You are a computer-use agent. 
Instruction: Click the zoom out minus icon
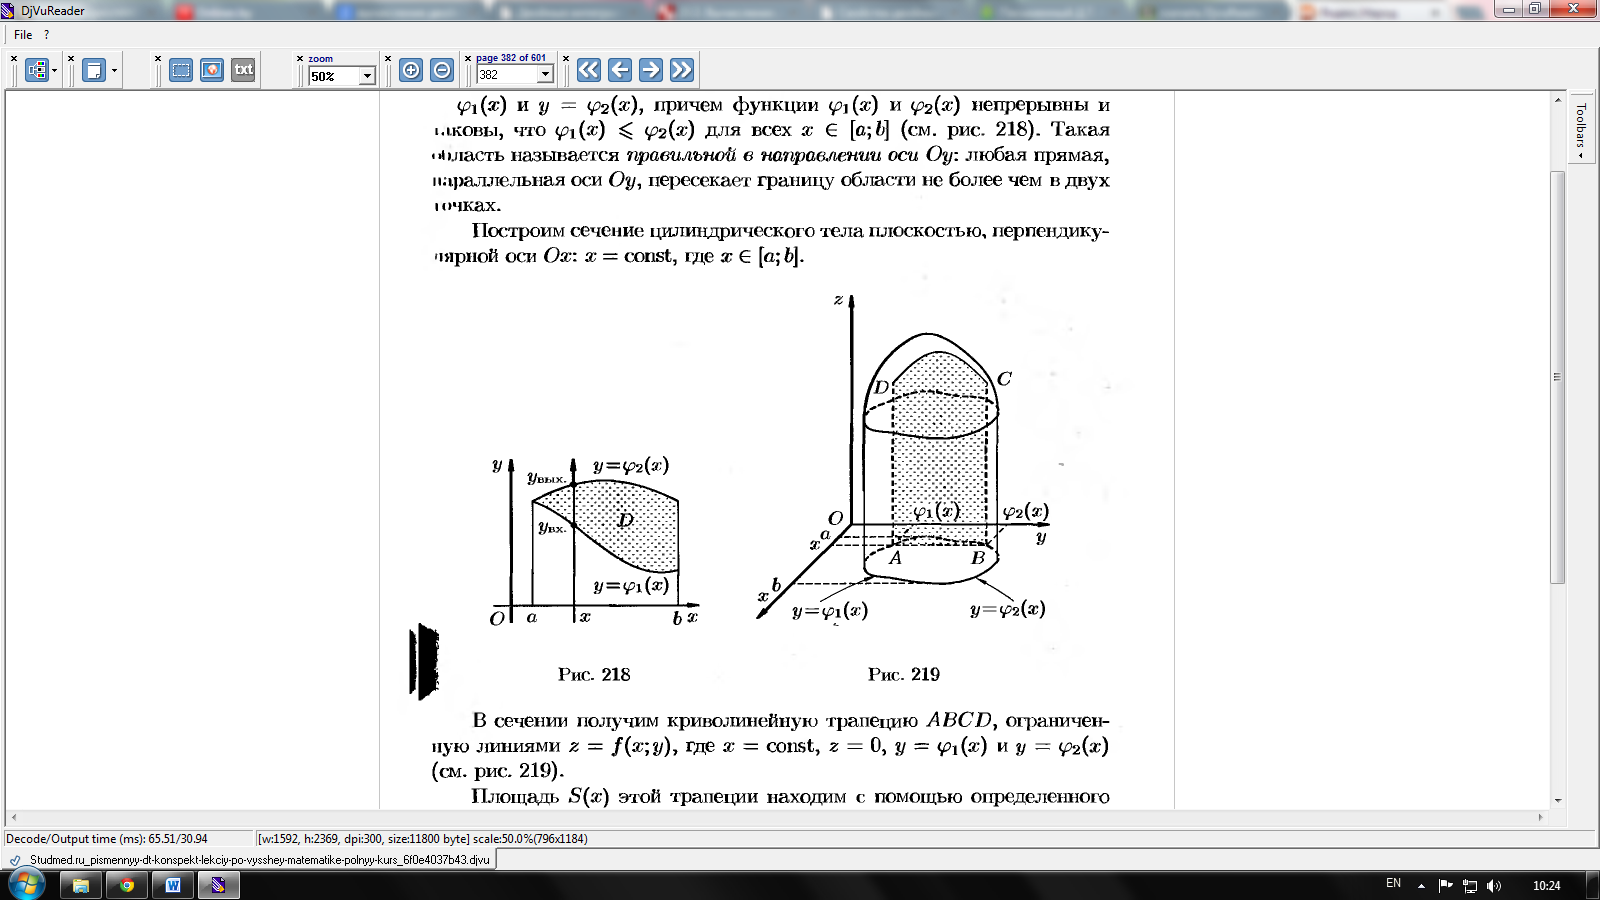[x=442, y=70]
